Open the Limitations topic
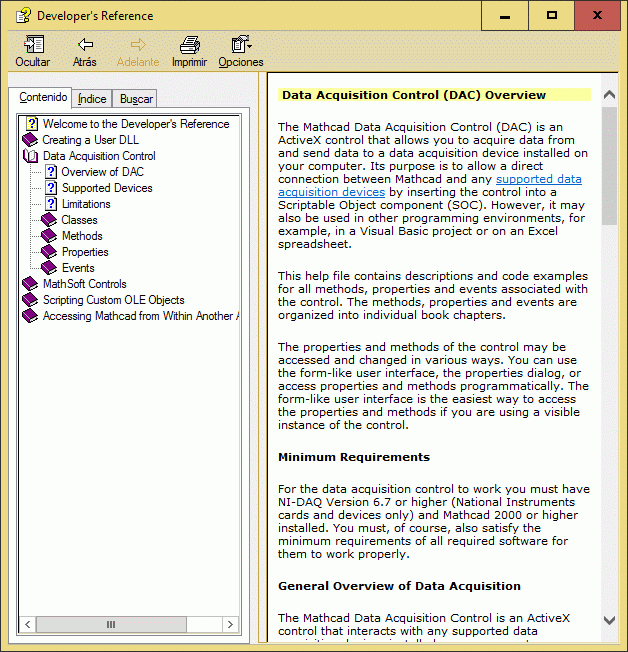Viewport: 628px width, 652px height. 86,204
